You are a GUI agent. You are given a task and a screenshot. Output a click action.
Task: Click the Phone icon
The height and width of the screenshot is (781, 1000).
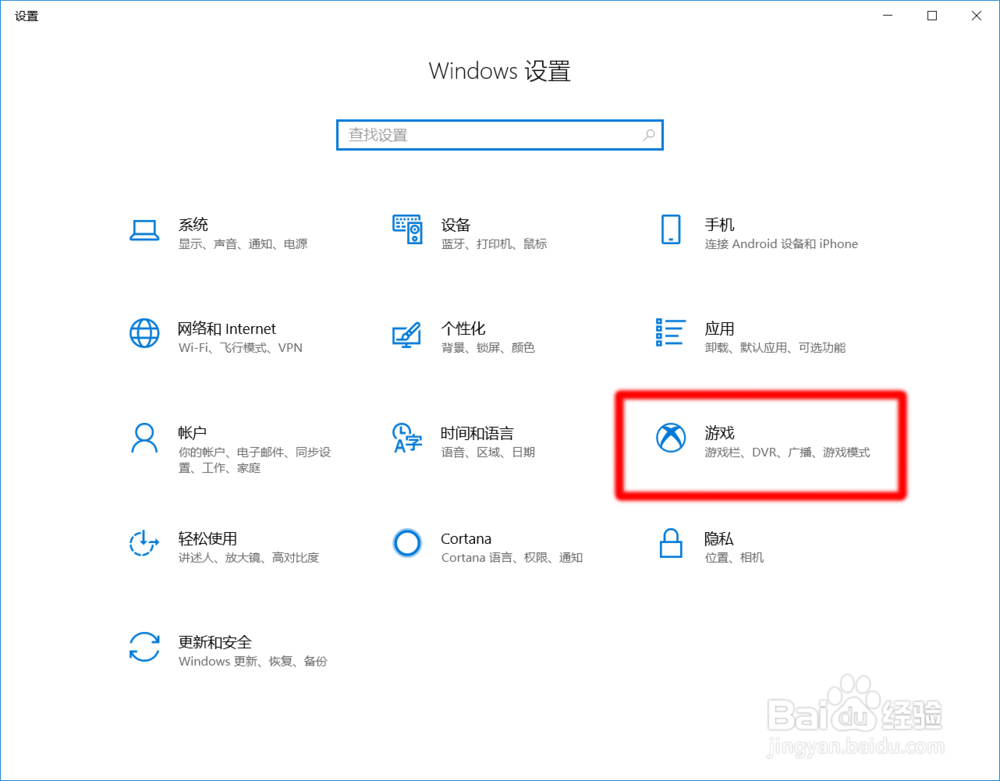tap(670, 230)
